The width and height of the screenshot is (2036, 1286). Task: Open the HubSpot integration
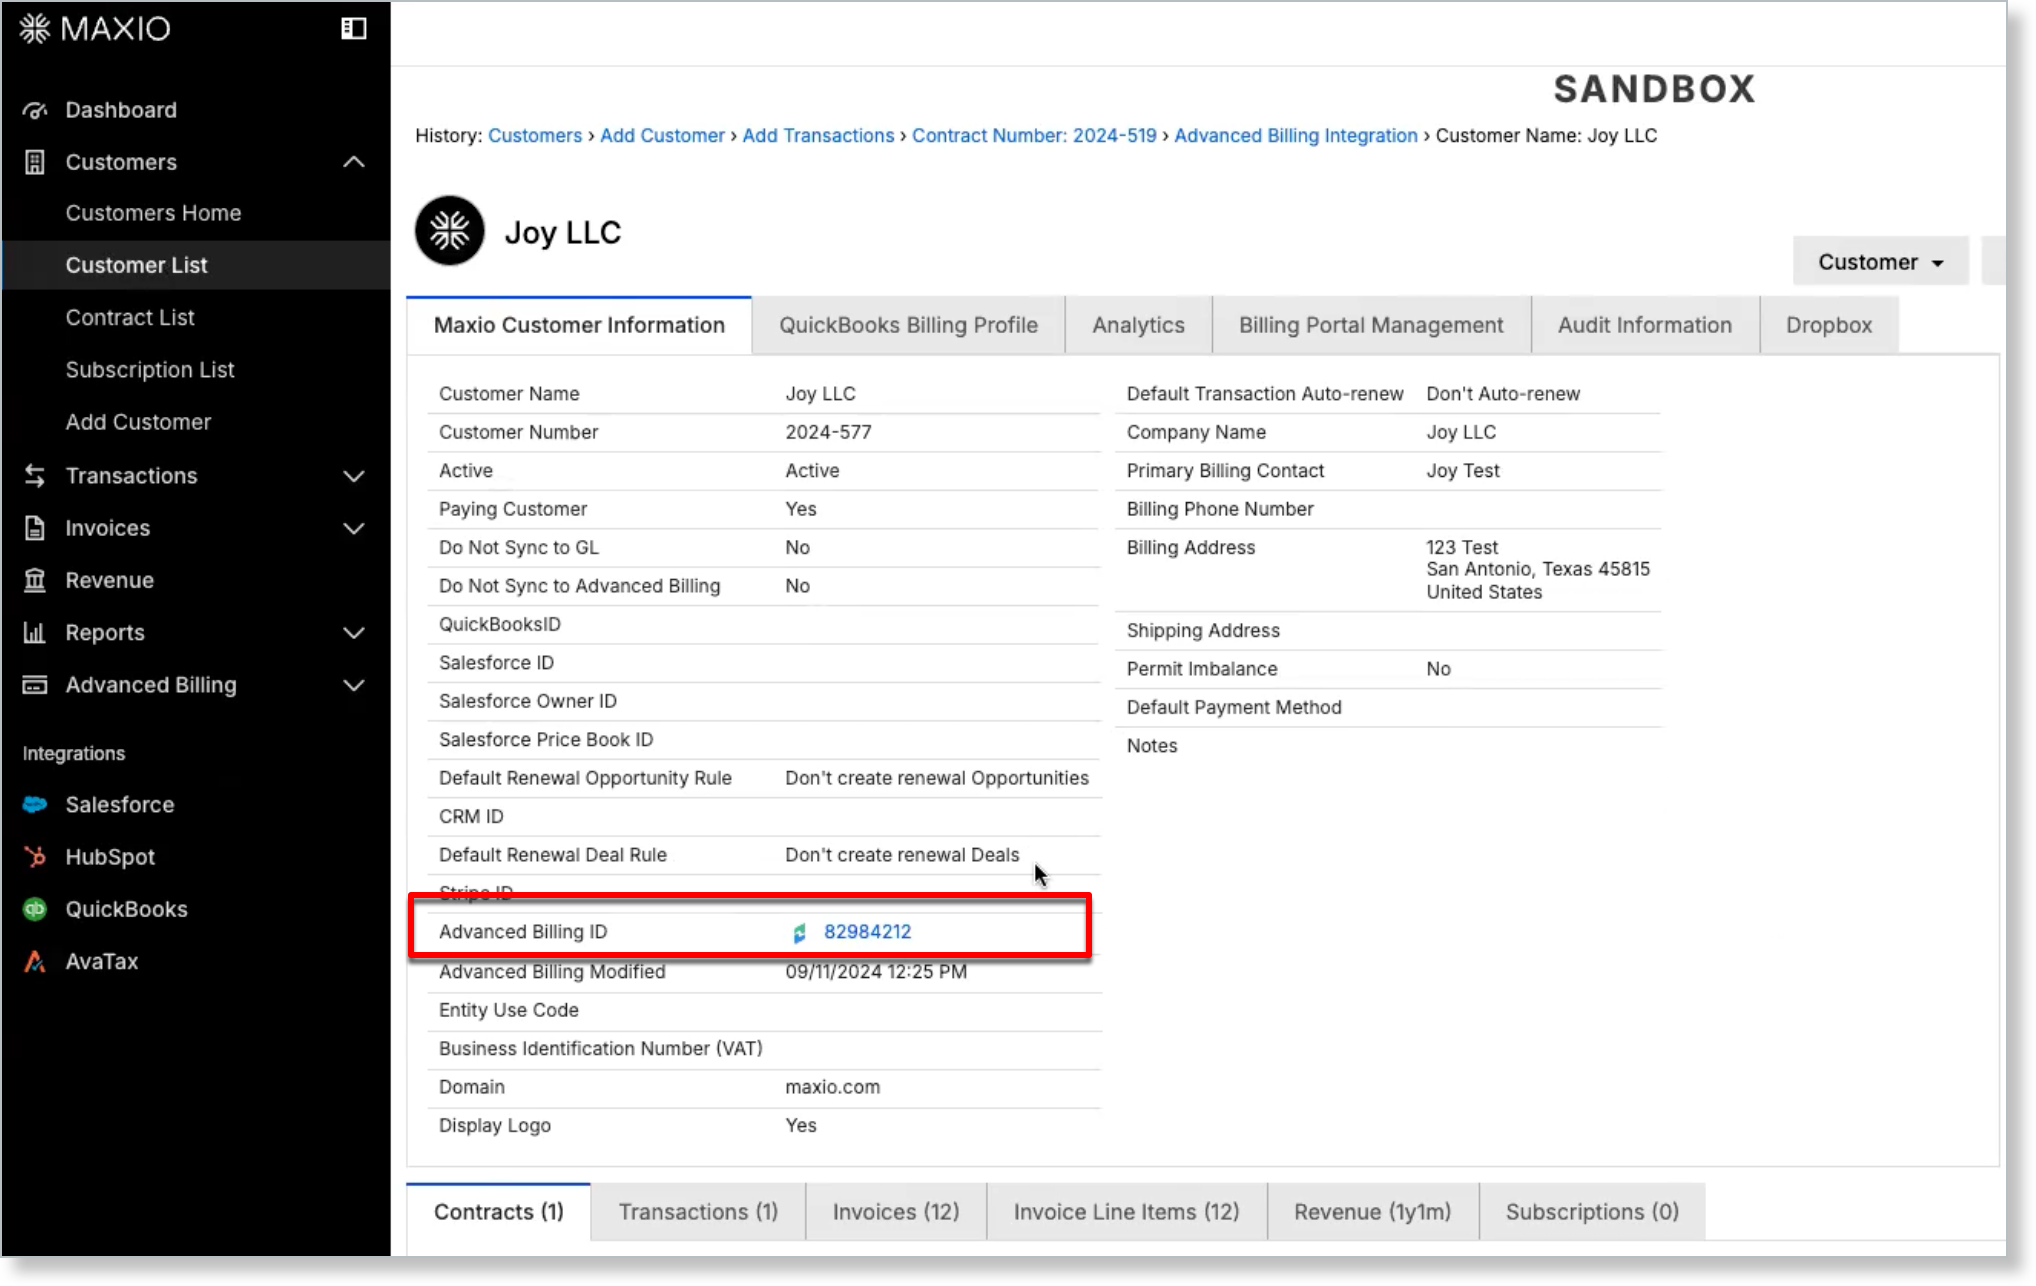click(110, 857)
